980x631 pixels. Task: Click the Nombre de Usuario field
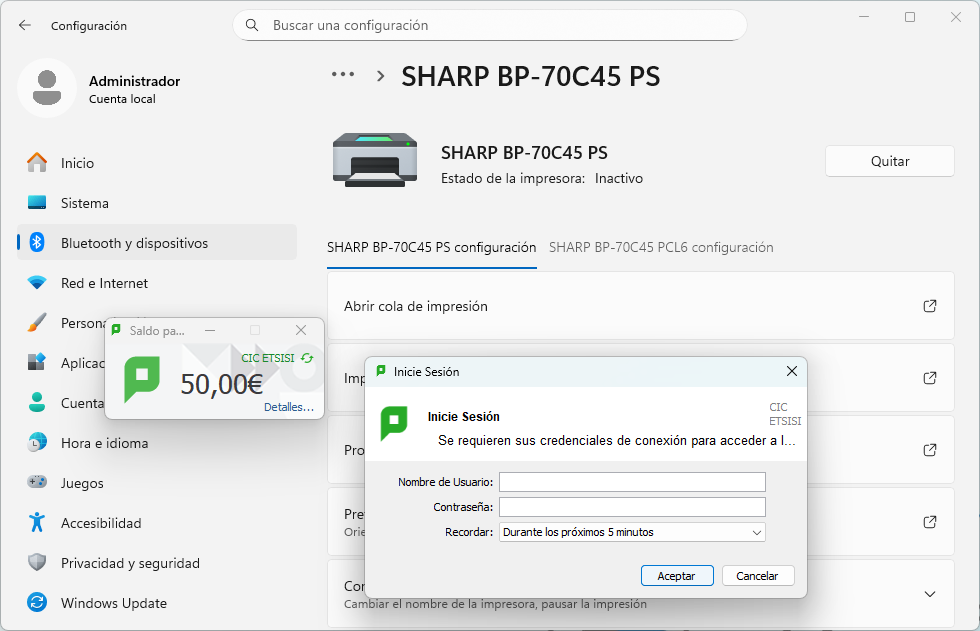coord(632,482)
